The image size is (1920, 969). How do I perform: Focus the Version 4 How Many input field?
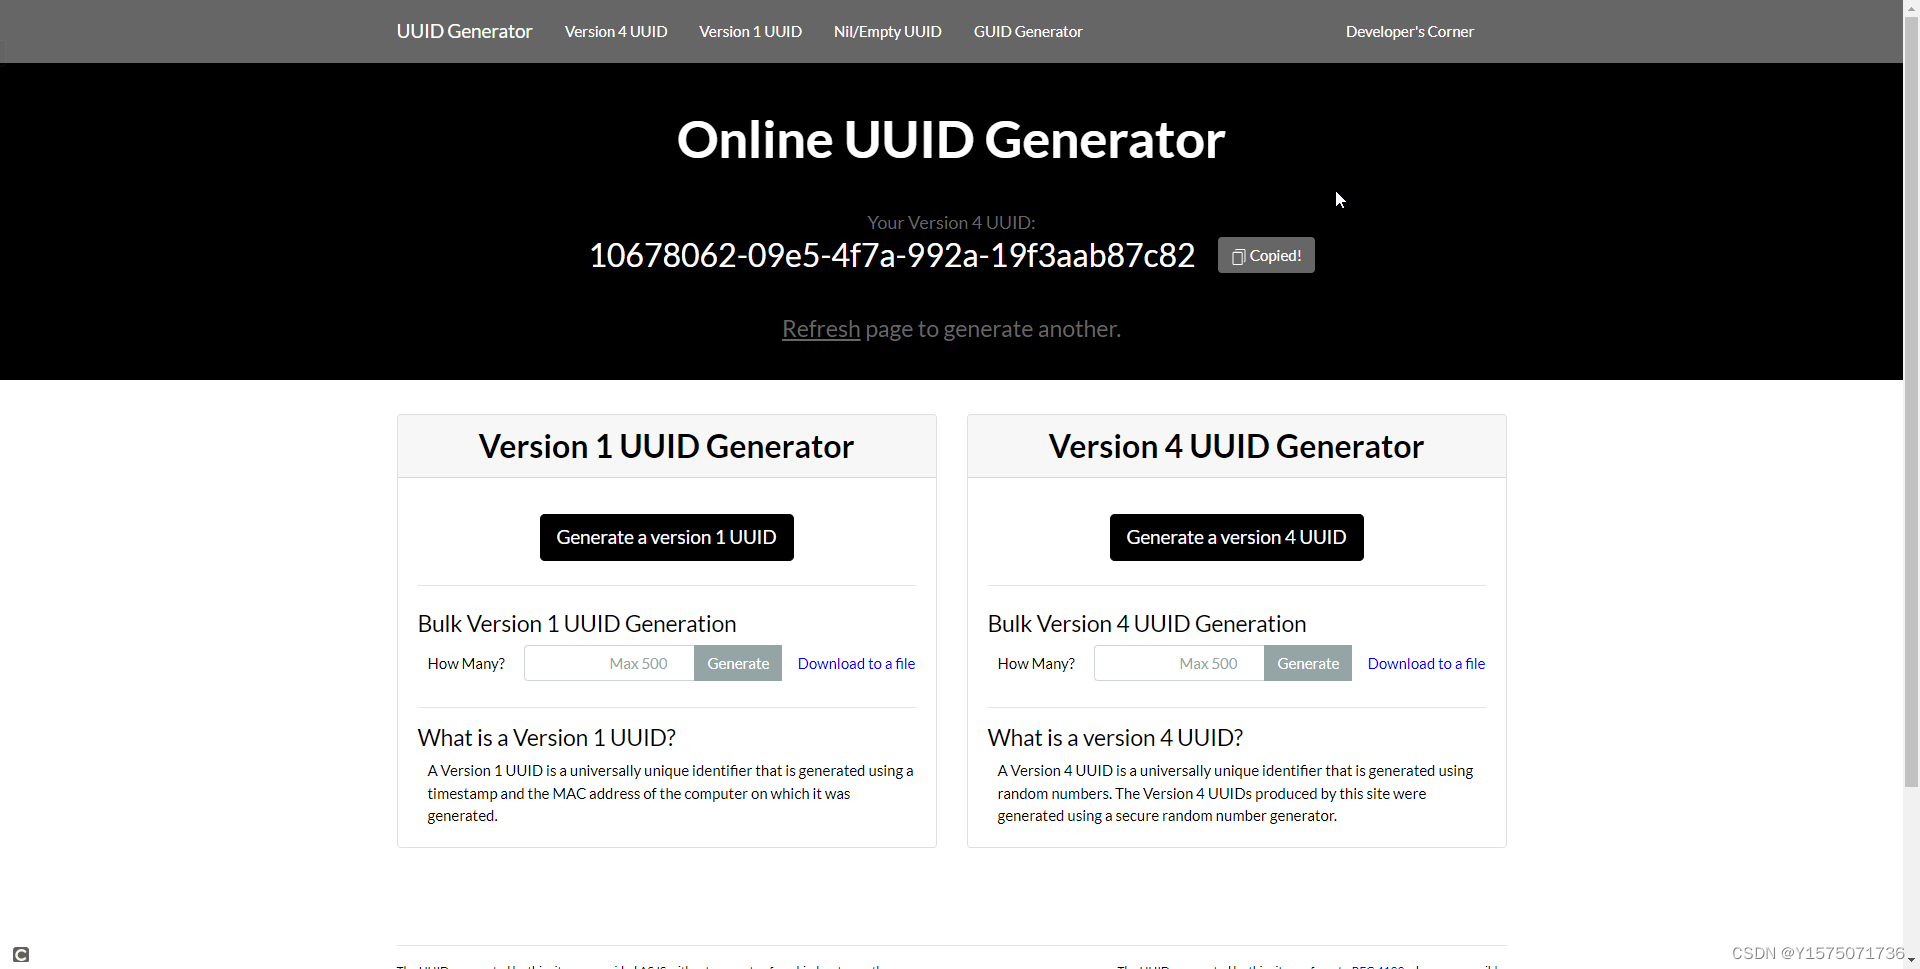1179,663
